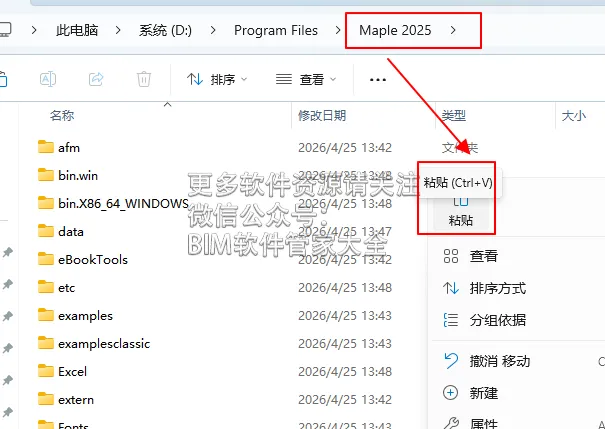Select the Excel folder

point(72,372)
